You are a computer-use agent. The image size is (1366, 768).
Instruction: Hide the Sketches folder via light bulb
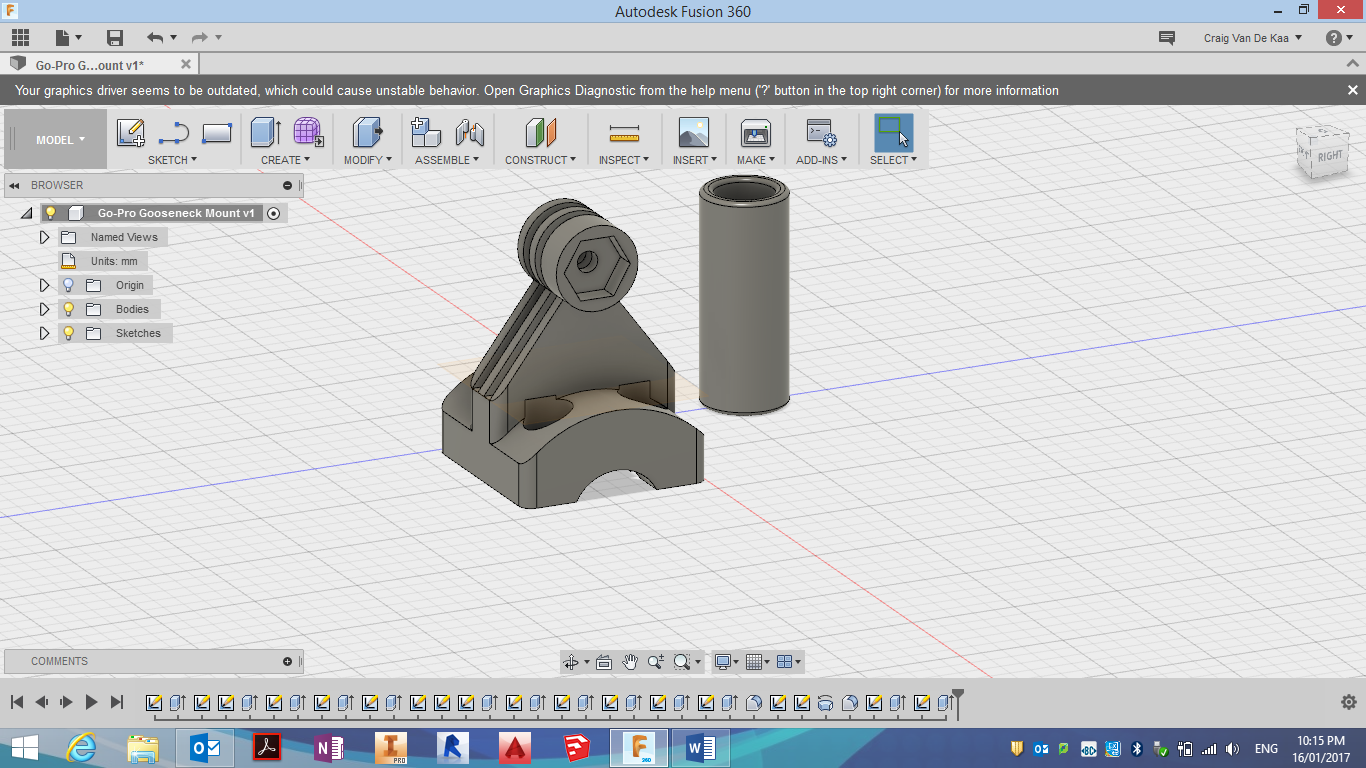point(69,333)
